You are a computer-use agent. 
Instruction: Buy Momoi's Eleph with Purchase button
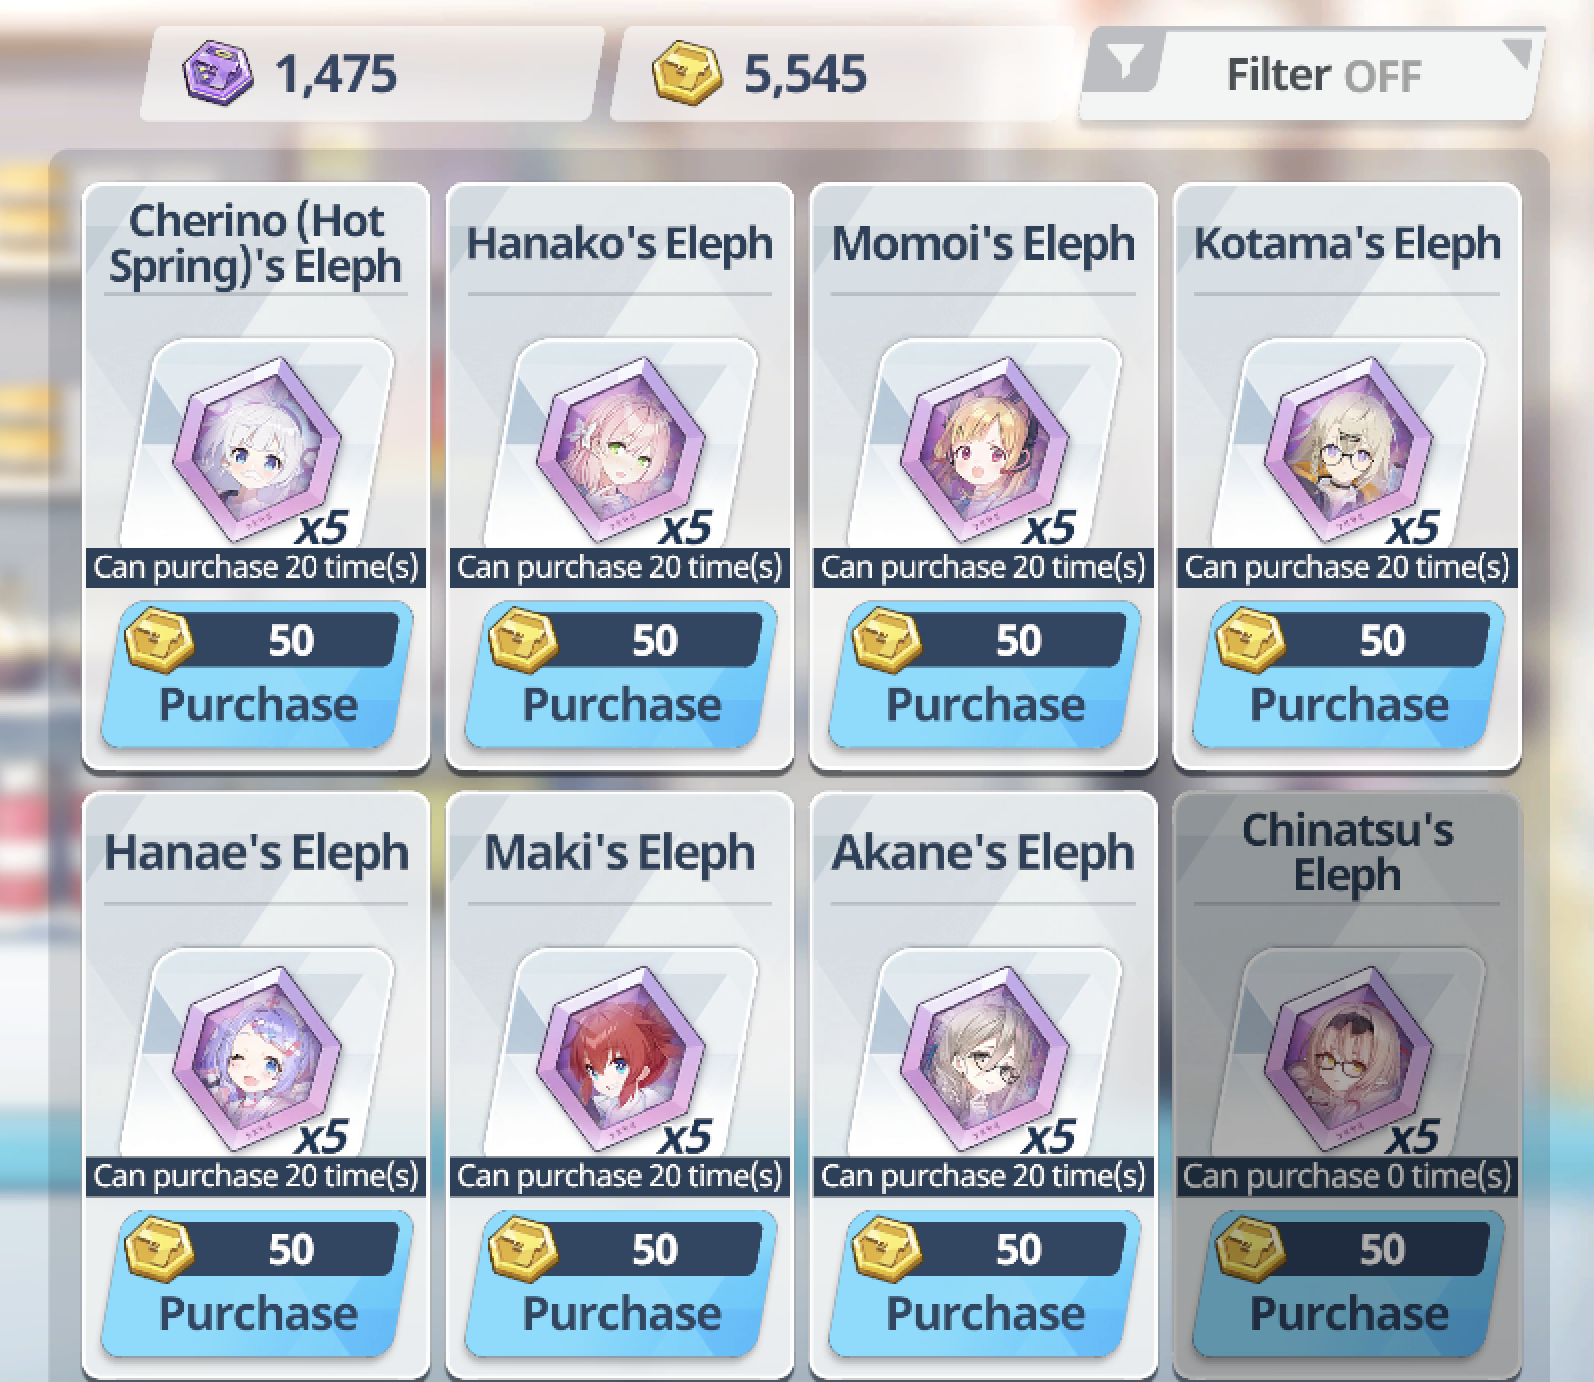[984, 675]
